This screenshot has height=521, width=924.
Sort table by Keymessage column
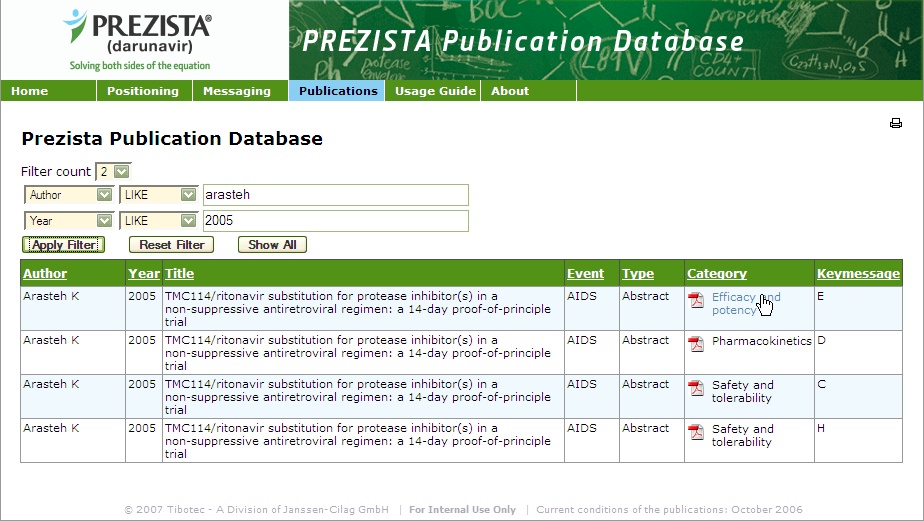tap(858, 273)
